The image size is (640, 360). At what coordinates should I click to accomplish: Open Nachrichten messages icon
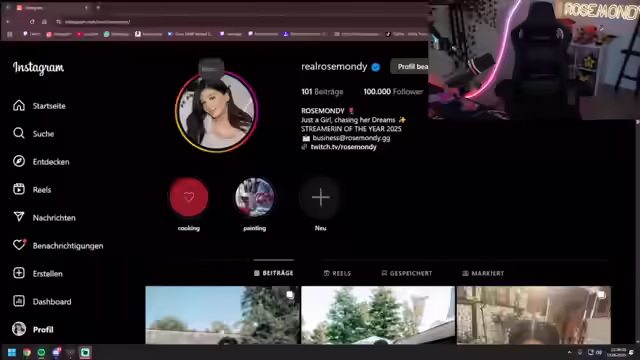tap(19, 217)
